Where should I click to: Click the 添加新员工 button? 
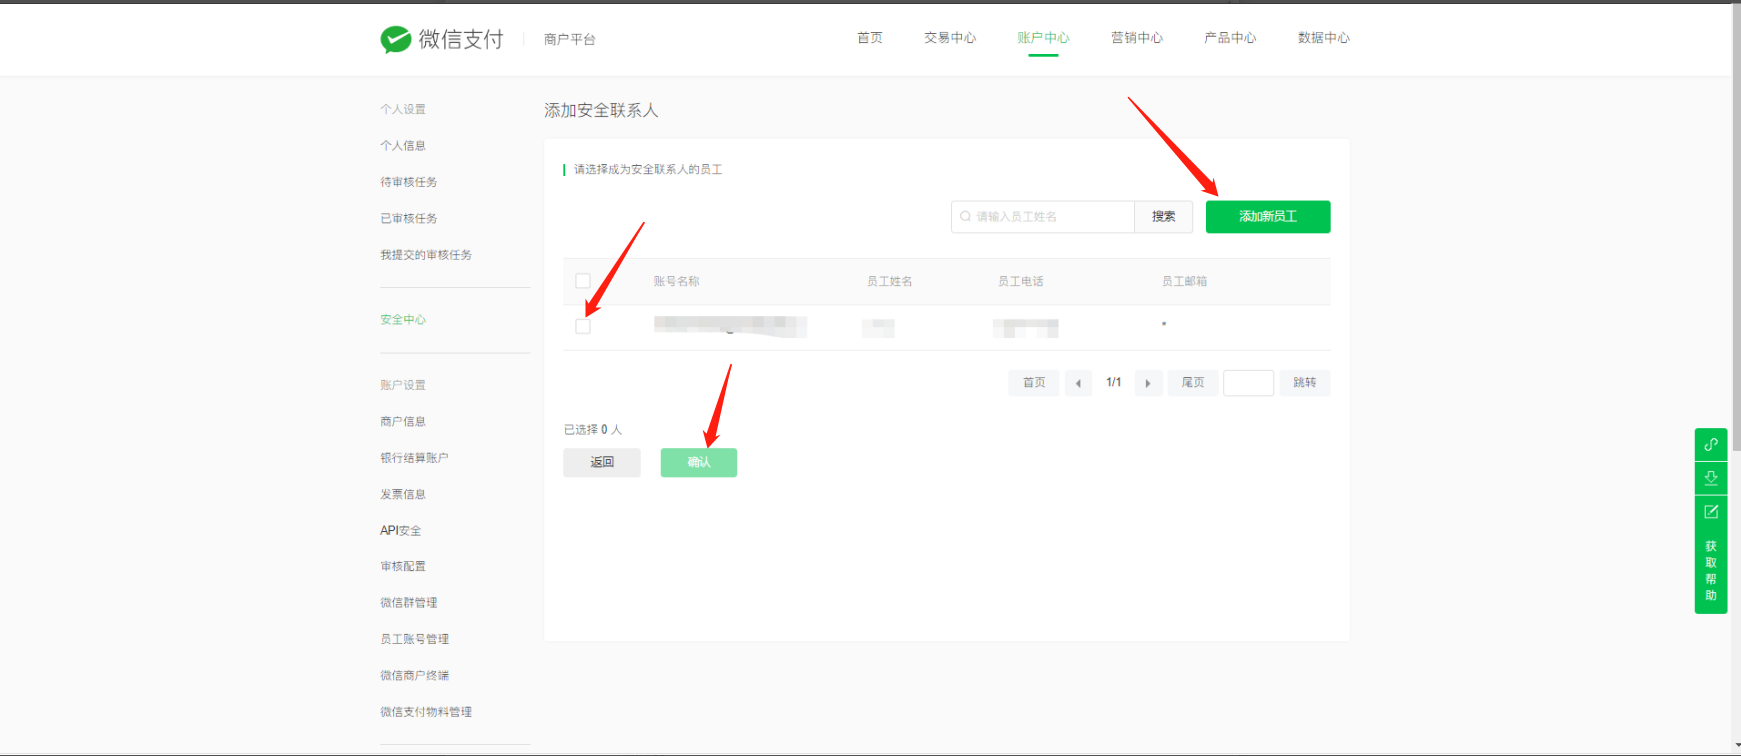click(1267, 216)
